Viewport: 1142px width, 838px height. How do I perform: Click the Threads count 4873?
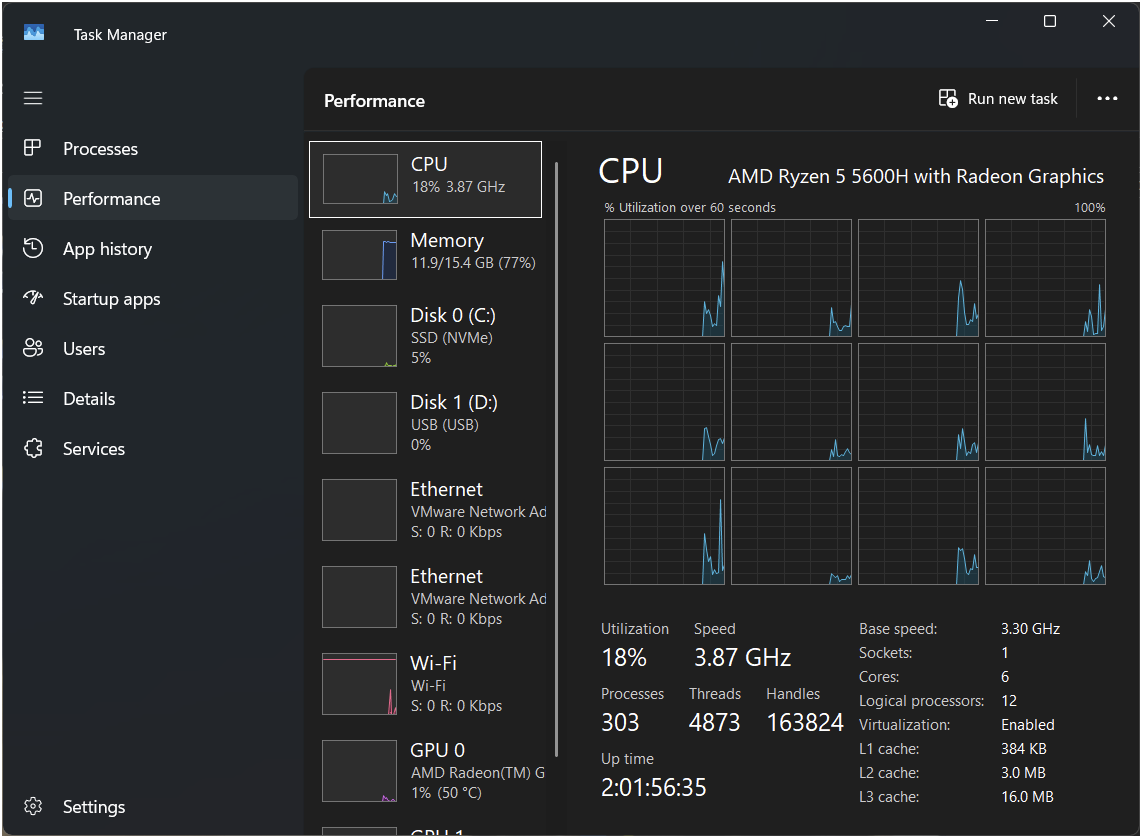[x=714, y=722]
